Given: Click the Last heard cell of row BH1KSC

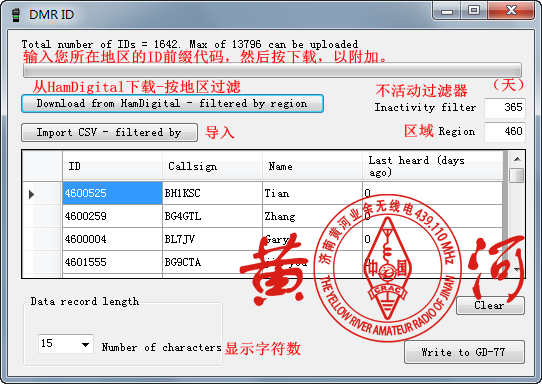Looking at the screenshot, I should point(432,193).
